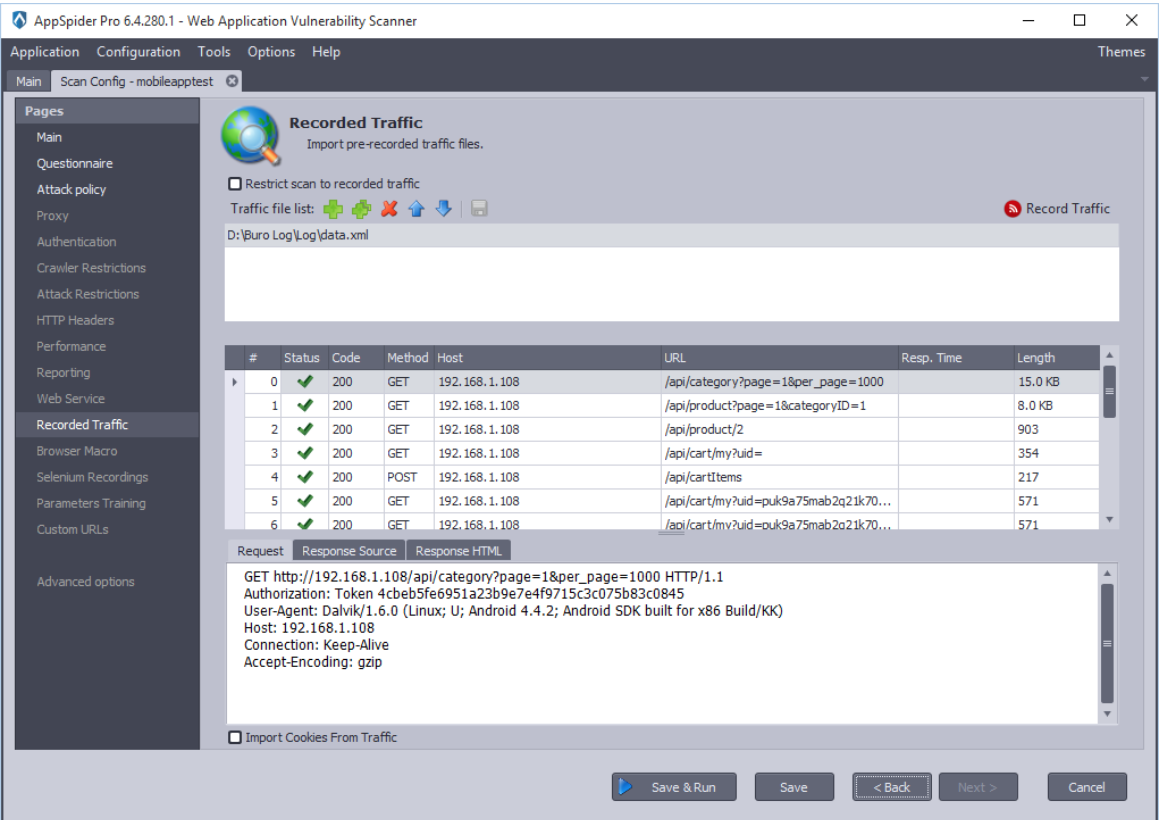Click the save floppy disk icon
The height and width of the screenshot is (820, 1160).
pos(479,209)
